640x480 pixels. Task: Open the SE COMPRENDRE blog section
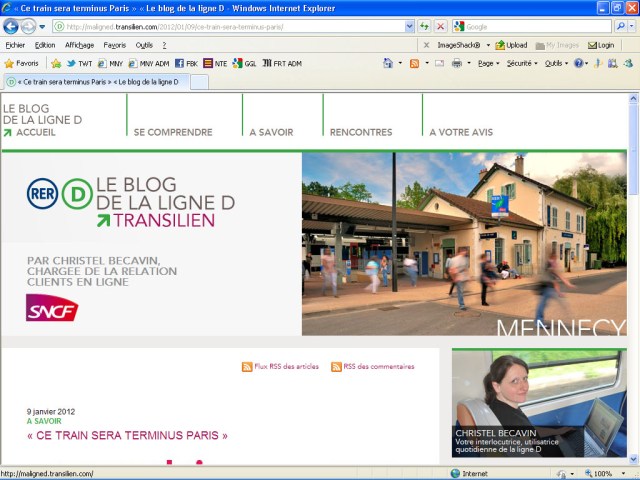point(173,132)
